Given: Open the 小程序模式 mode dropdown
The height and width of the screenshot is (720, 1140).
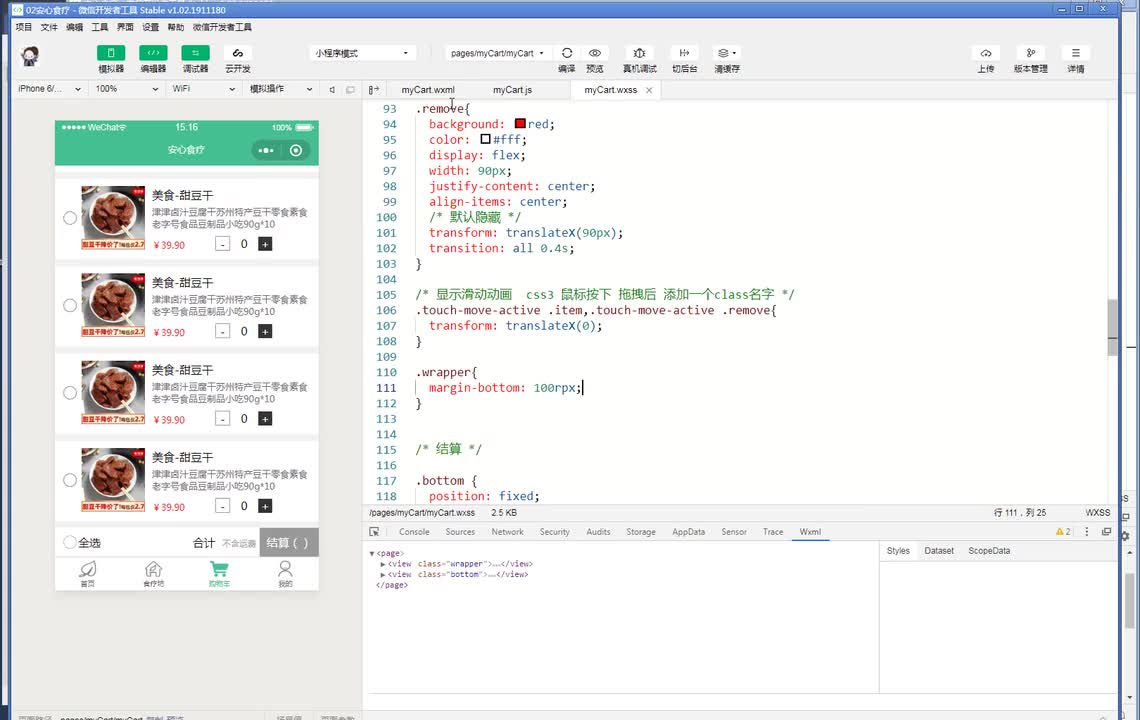Looking at the screenshot, I should click(x=362, y=53).
